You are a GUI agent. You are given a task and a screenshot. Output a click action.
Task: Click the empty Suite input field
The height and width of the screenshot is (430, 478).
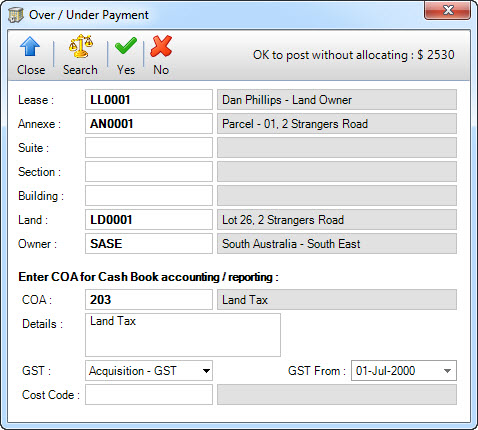(149, 148)
